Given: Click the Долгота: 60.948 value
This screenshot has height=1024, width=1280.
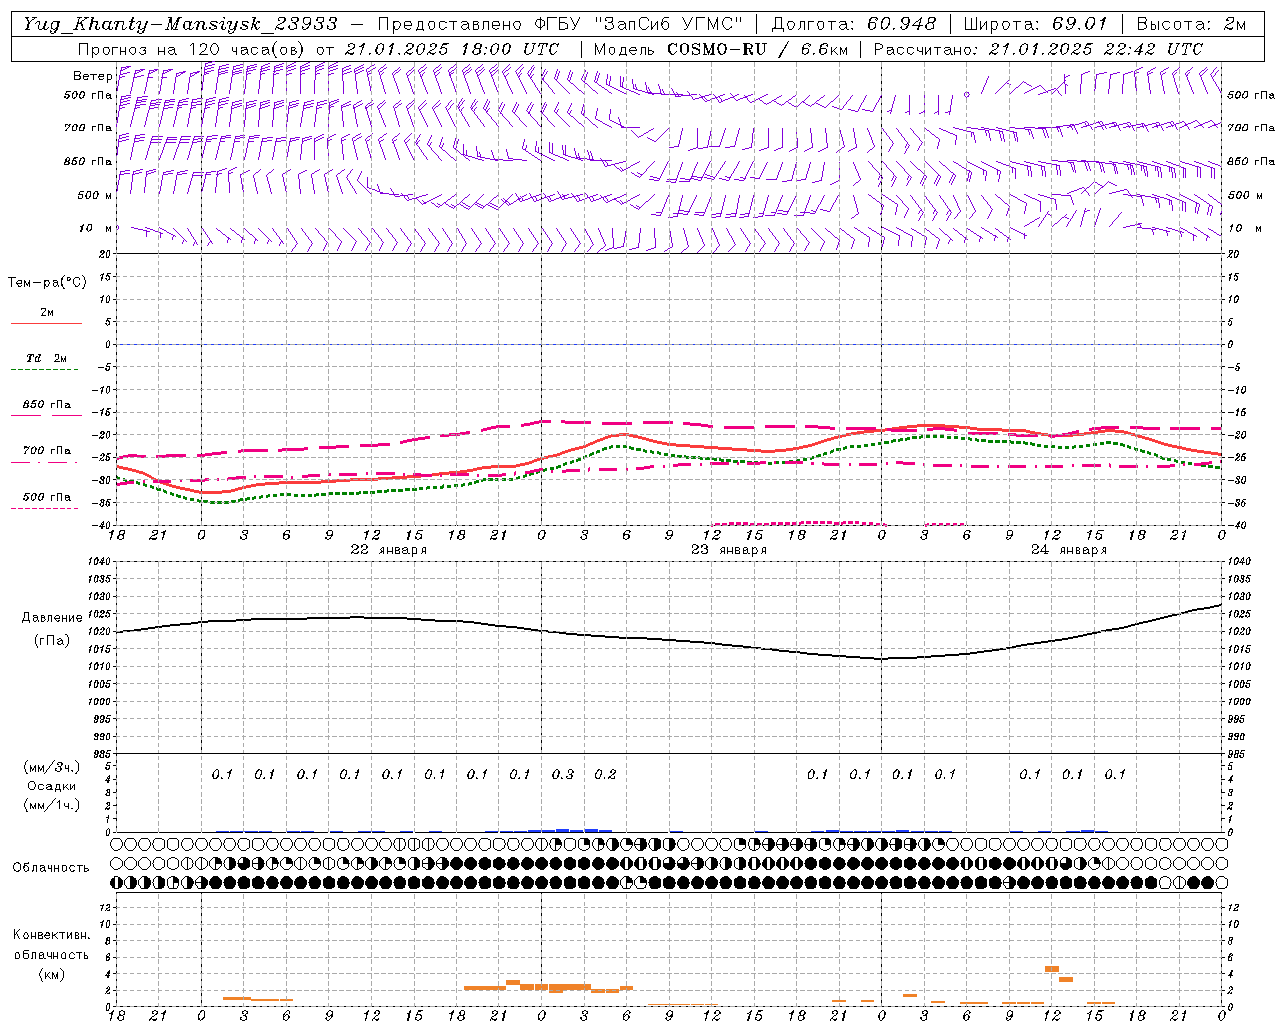Looking at the screenshot, I should coord(854,24).
